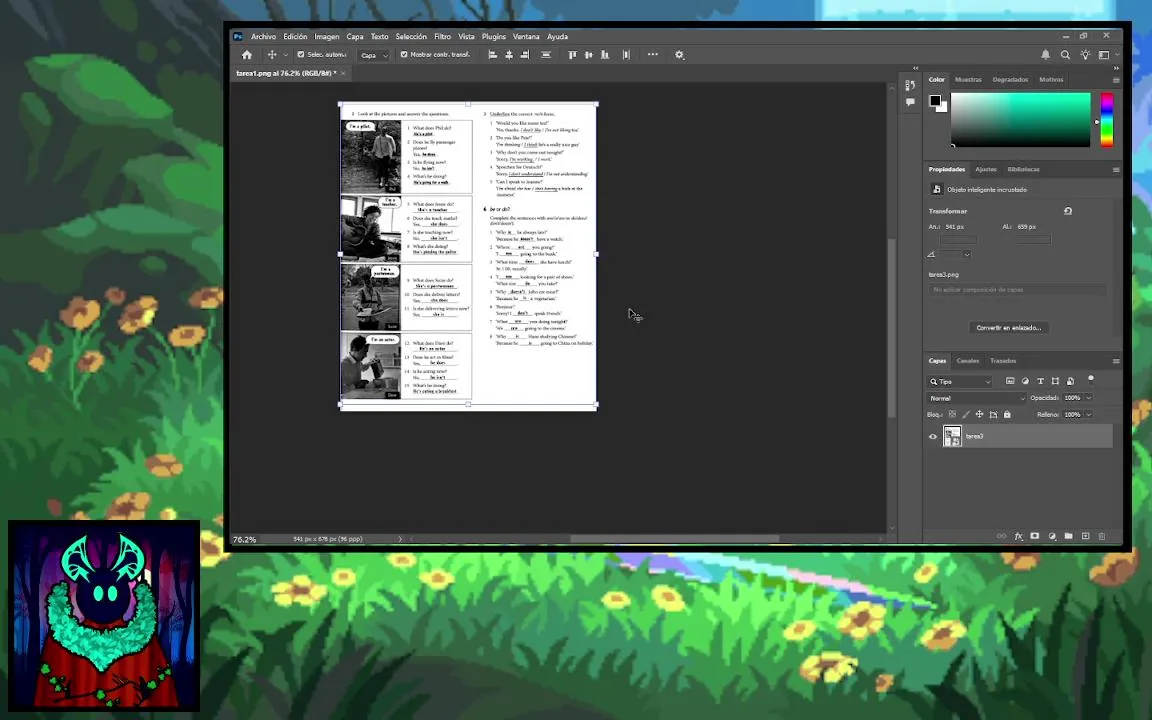Toggle lock image pixels brush
The width and height of the screenshot is (1152, 720).
(x=966, y=414)
